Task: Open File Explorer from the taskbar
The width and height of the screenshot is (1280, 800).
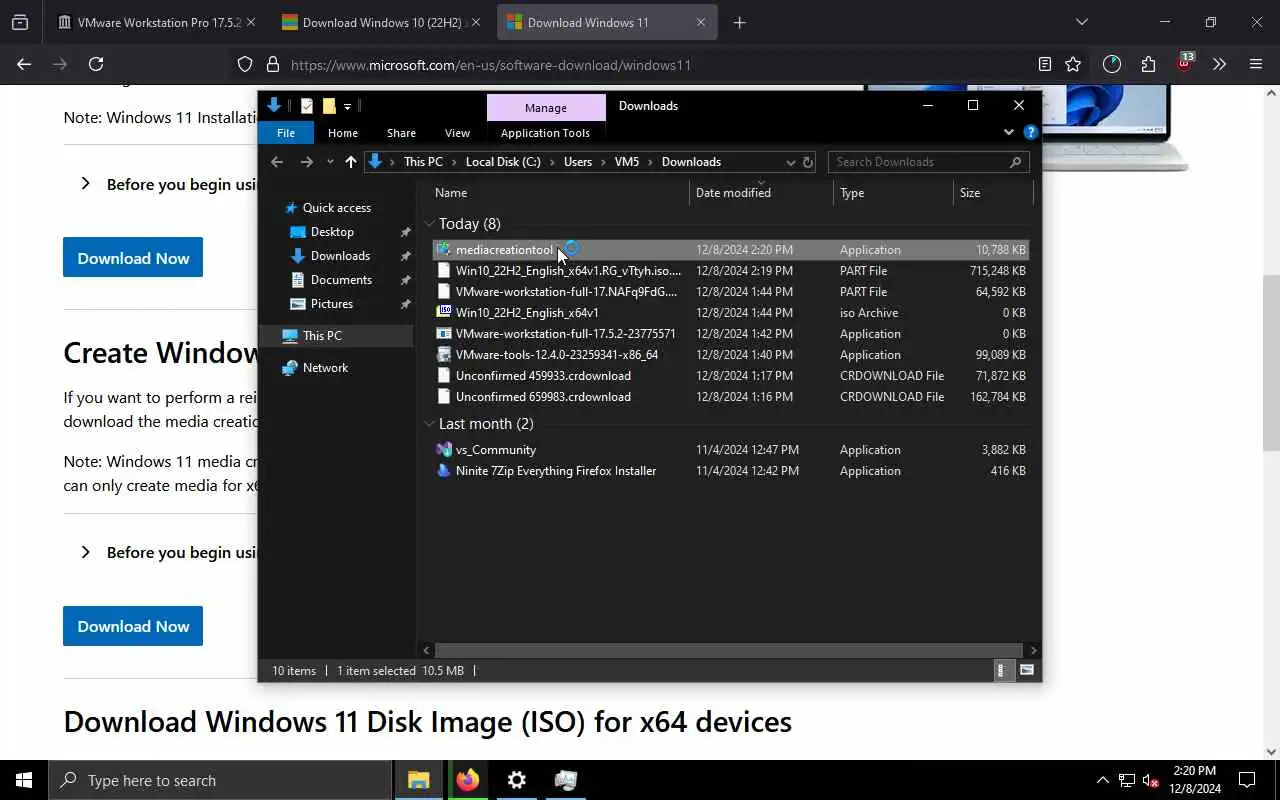Action: [418, 780]
